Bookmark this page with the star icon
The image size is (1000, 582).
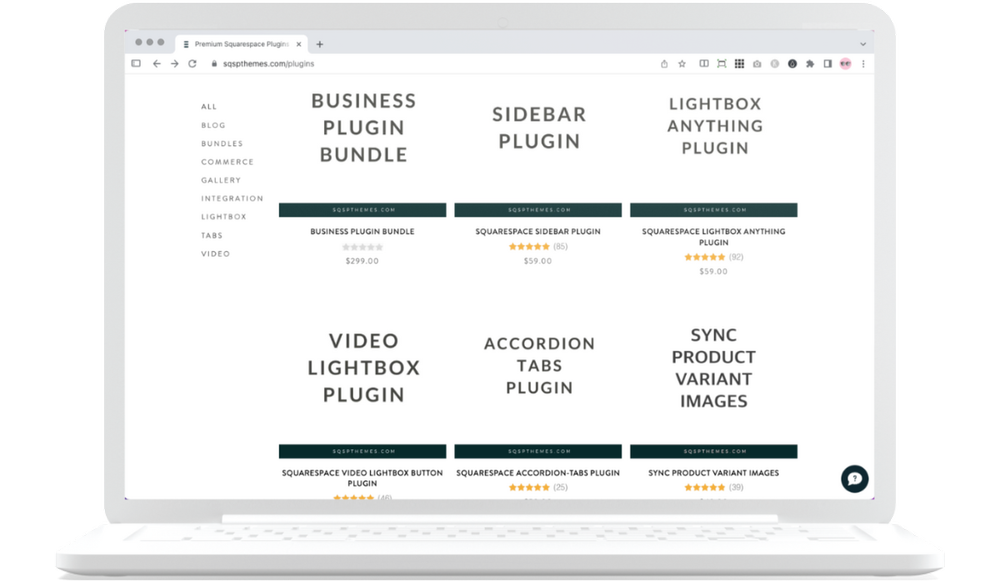coord(682,64)
